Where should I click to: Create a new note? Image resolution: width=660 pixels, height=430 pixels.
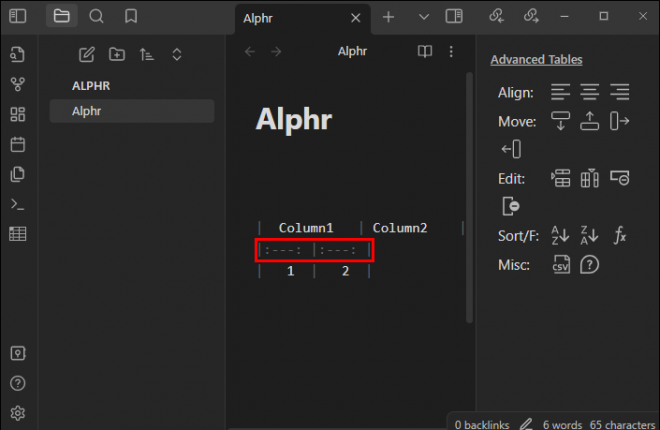(x=87, y=54)
